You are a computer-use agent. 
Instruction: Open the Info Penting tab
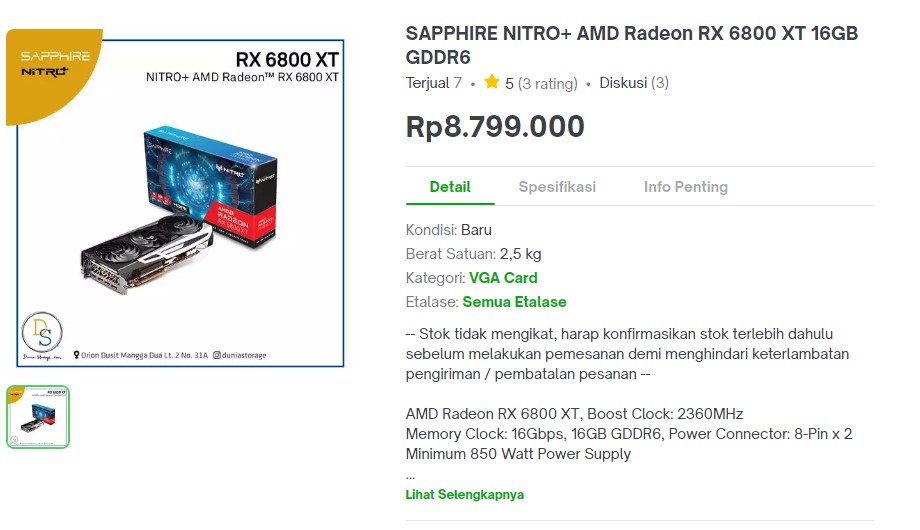click(686, 187)
